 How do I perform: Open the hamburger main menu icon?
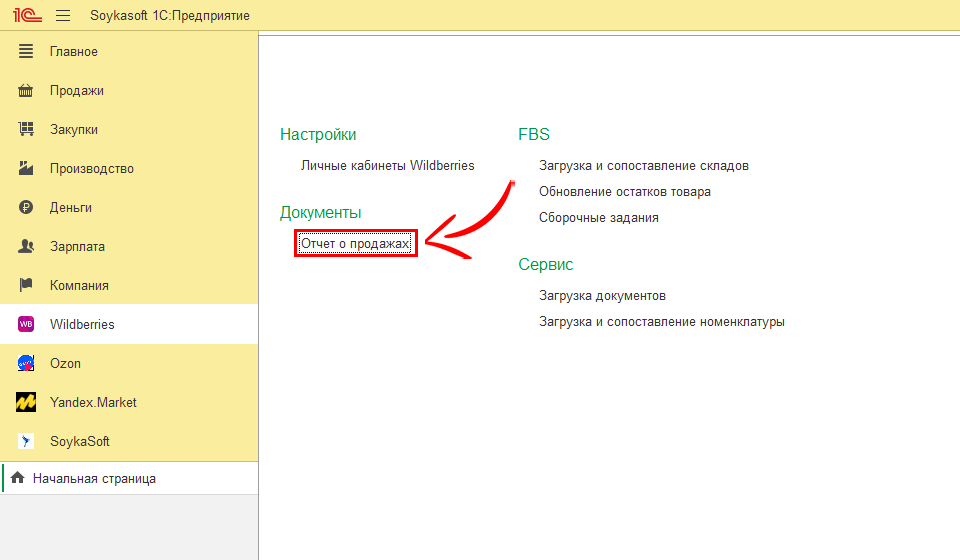click(63, 15)
